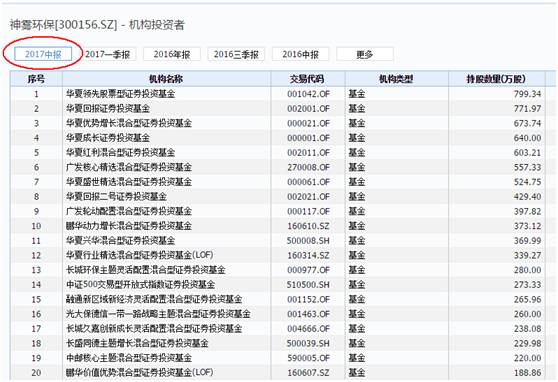Select 华夏红利混合型证券投资基金 name
The width and height of the screenshot is (558, 382).
click(120, 153)
